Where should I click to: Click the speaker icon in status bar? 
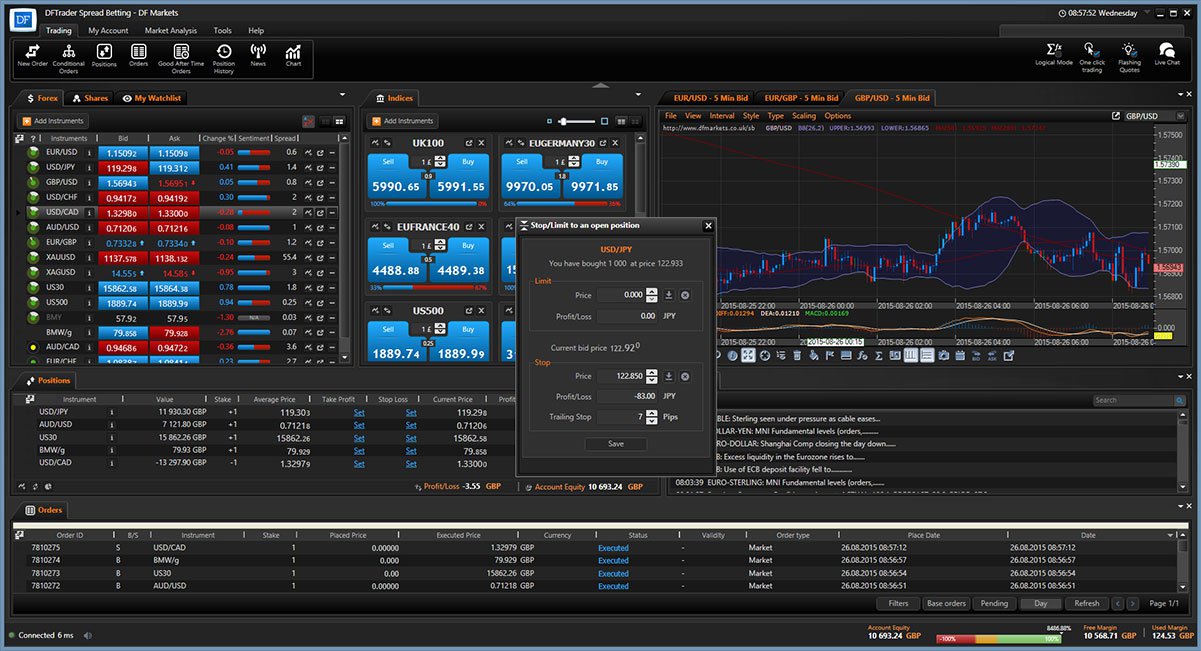(88, 635)
